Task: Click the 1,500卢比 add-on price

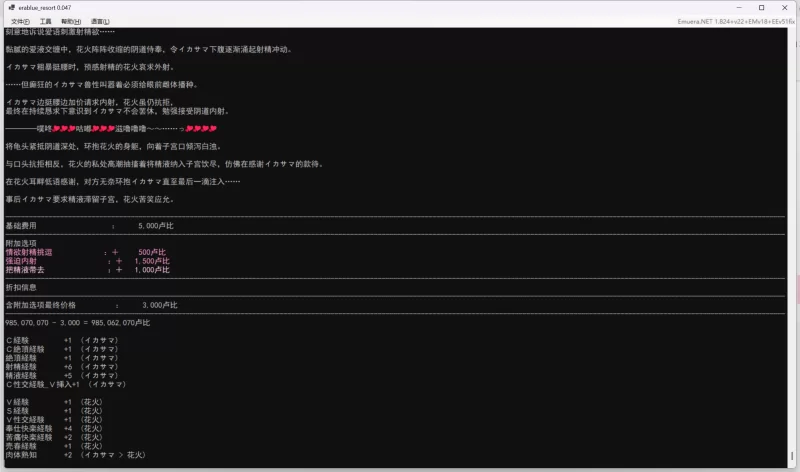Action: pos(152,261)
